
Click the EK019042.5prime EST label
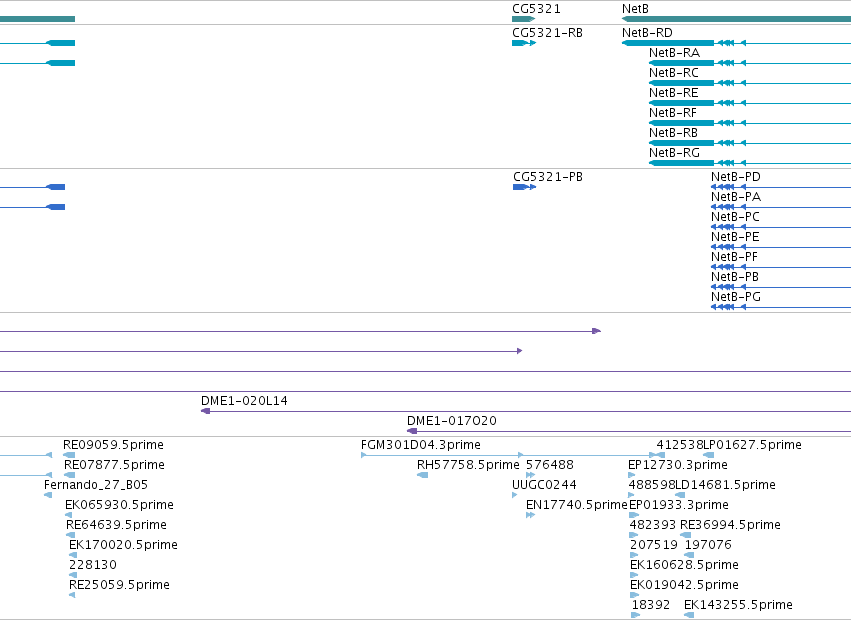(x=684, y=585)
